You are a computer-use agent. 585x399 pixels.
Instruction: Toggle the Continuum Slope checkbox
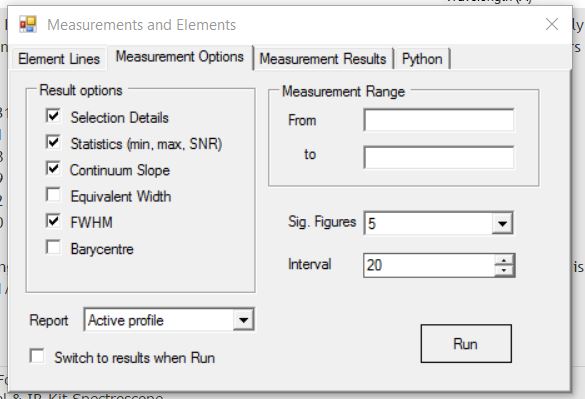pyautogui.click(x=53, y=168)
